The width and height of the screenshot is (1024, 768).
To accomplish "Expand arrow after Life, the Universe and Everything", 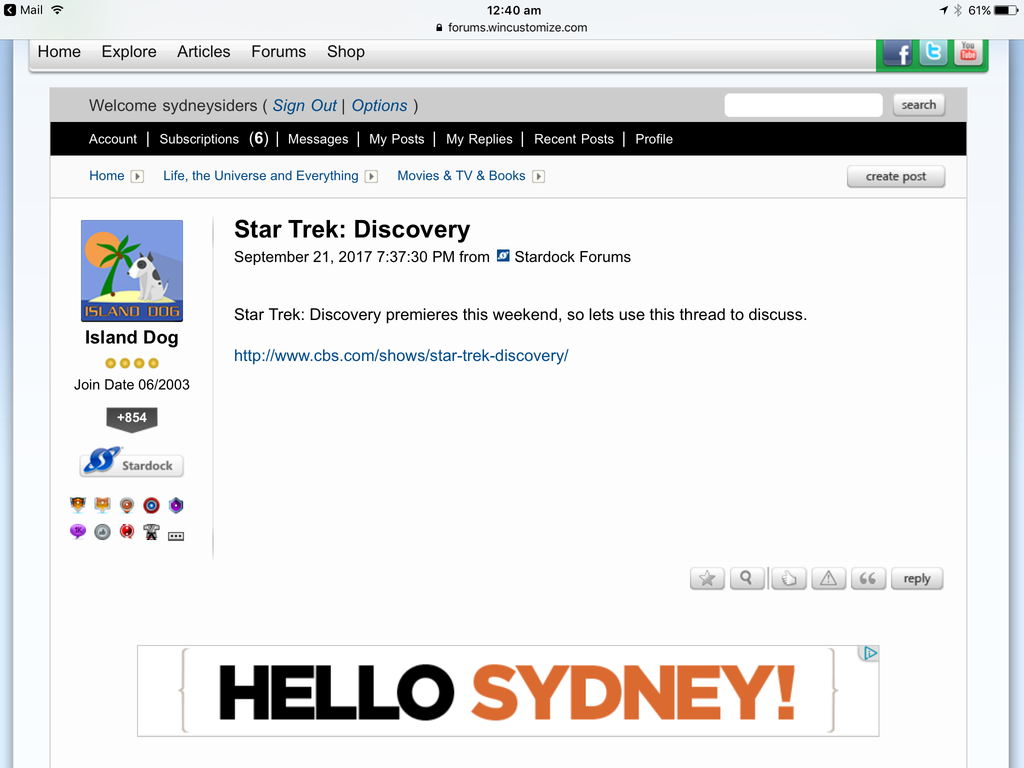I will pyautogui.click(x=371, y=176).
